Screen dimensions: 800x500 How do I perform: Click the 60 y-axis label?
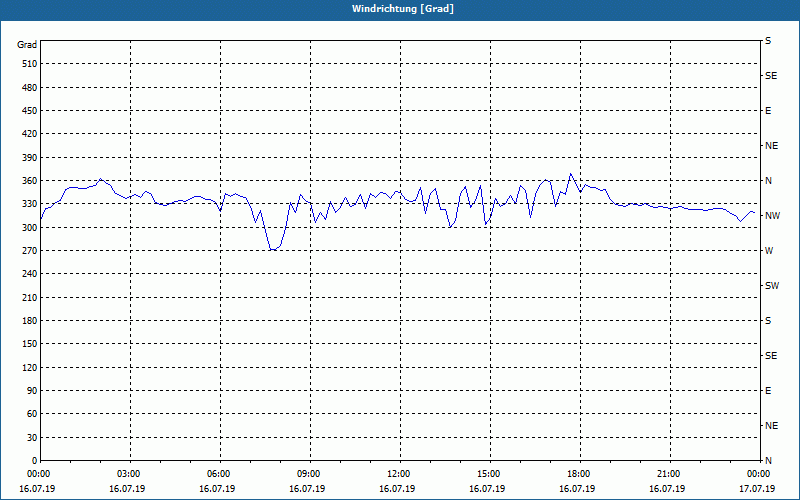(32, 414)
